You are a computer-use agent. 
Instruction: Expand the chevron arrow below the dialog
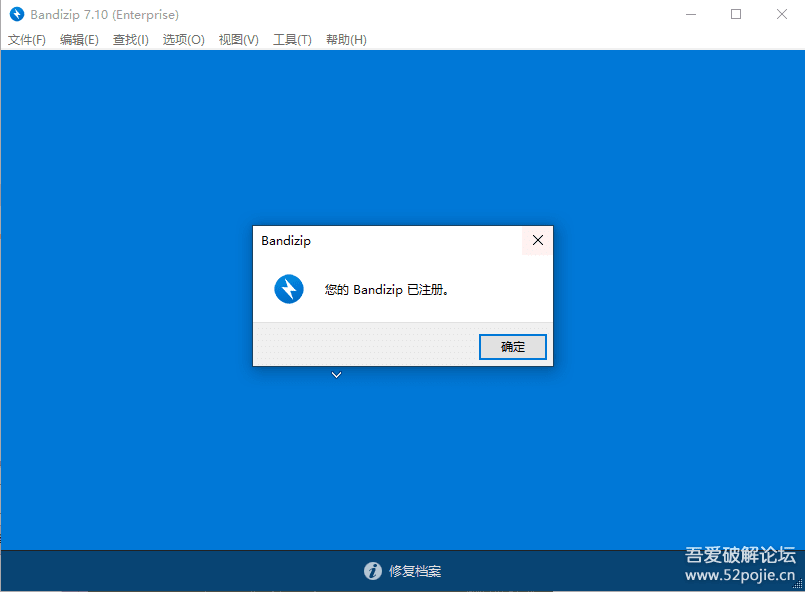tap(336, 375)
